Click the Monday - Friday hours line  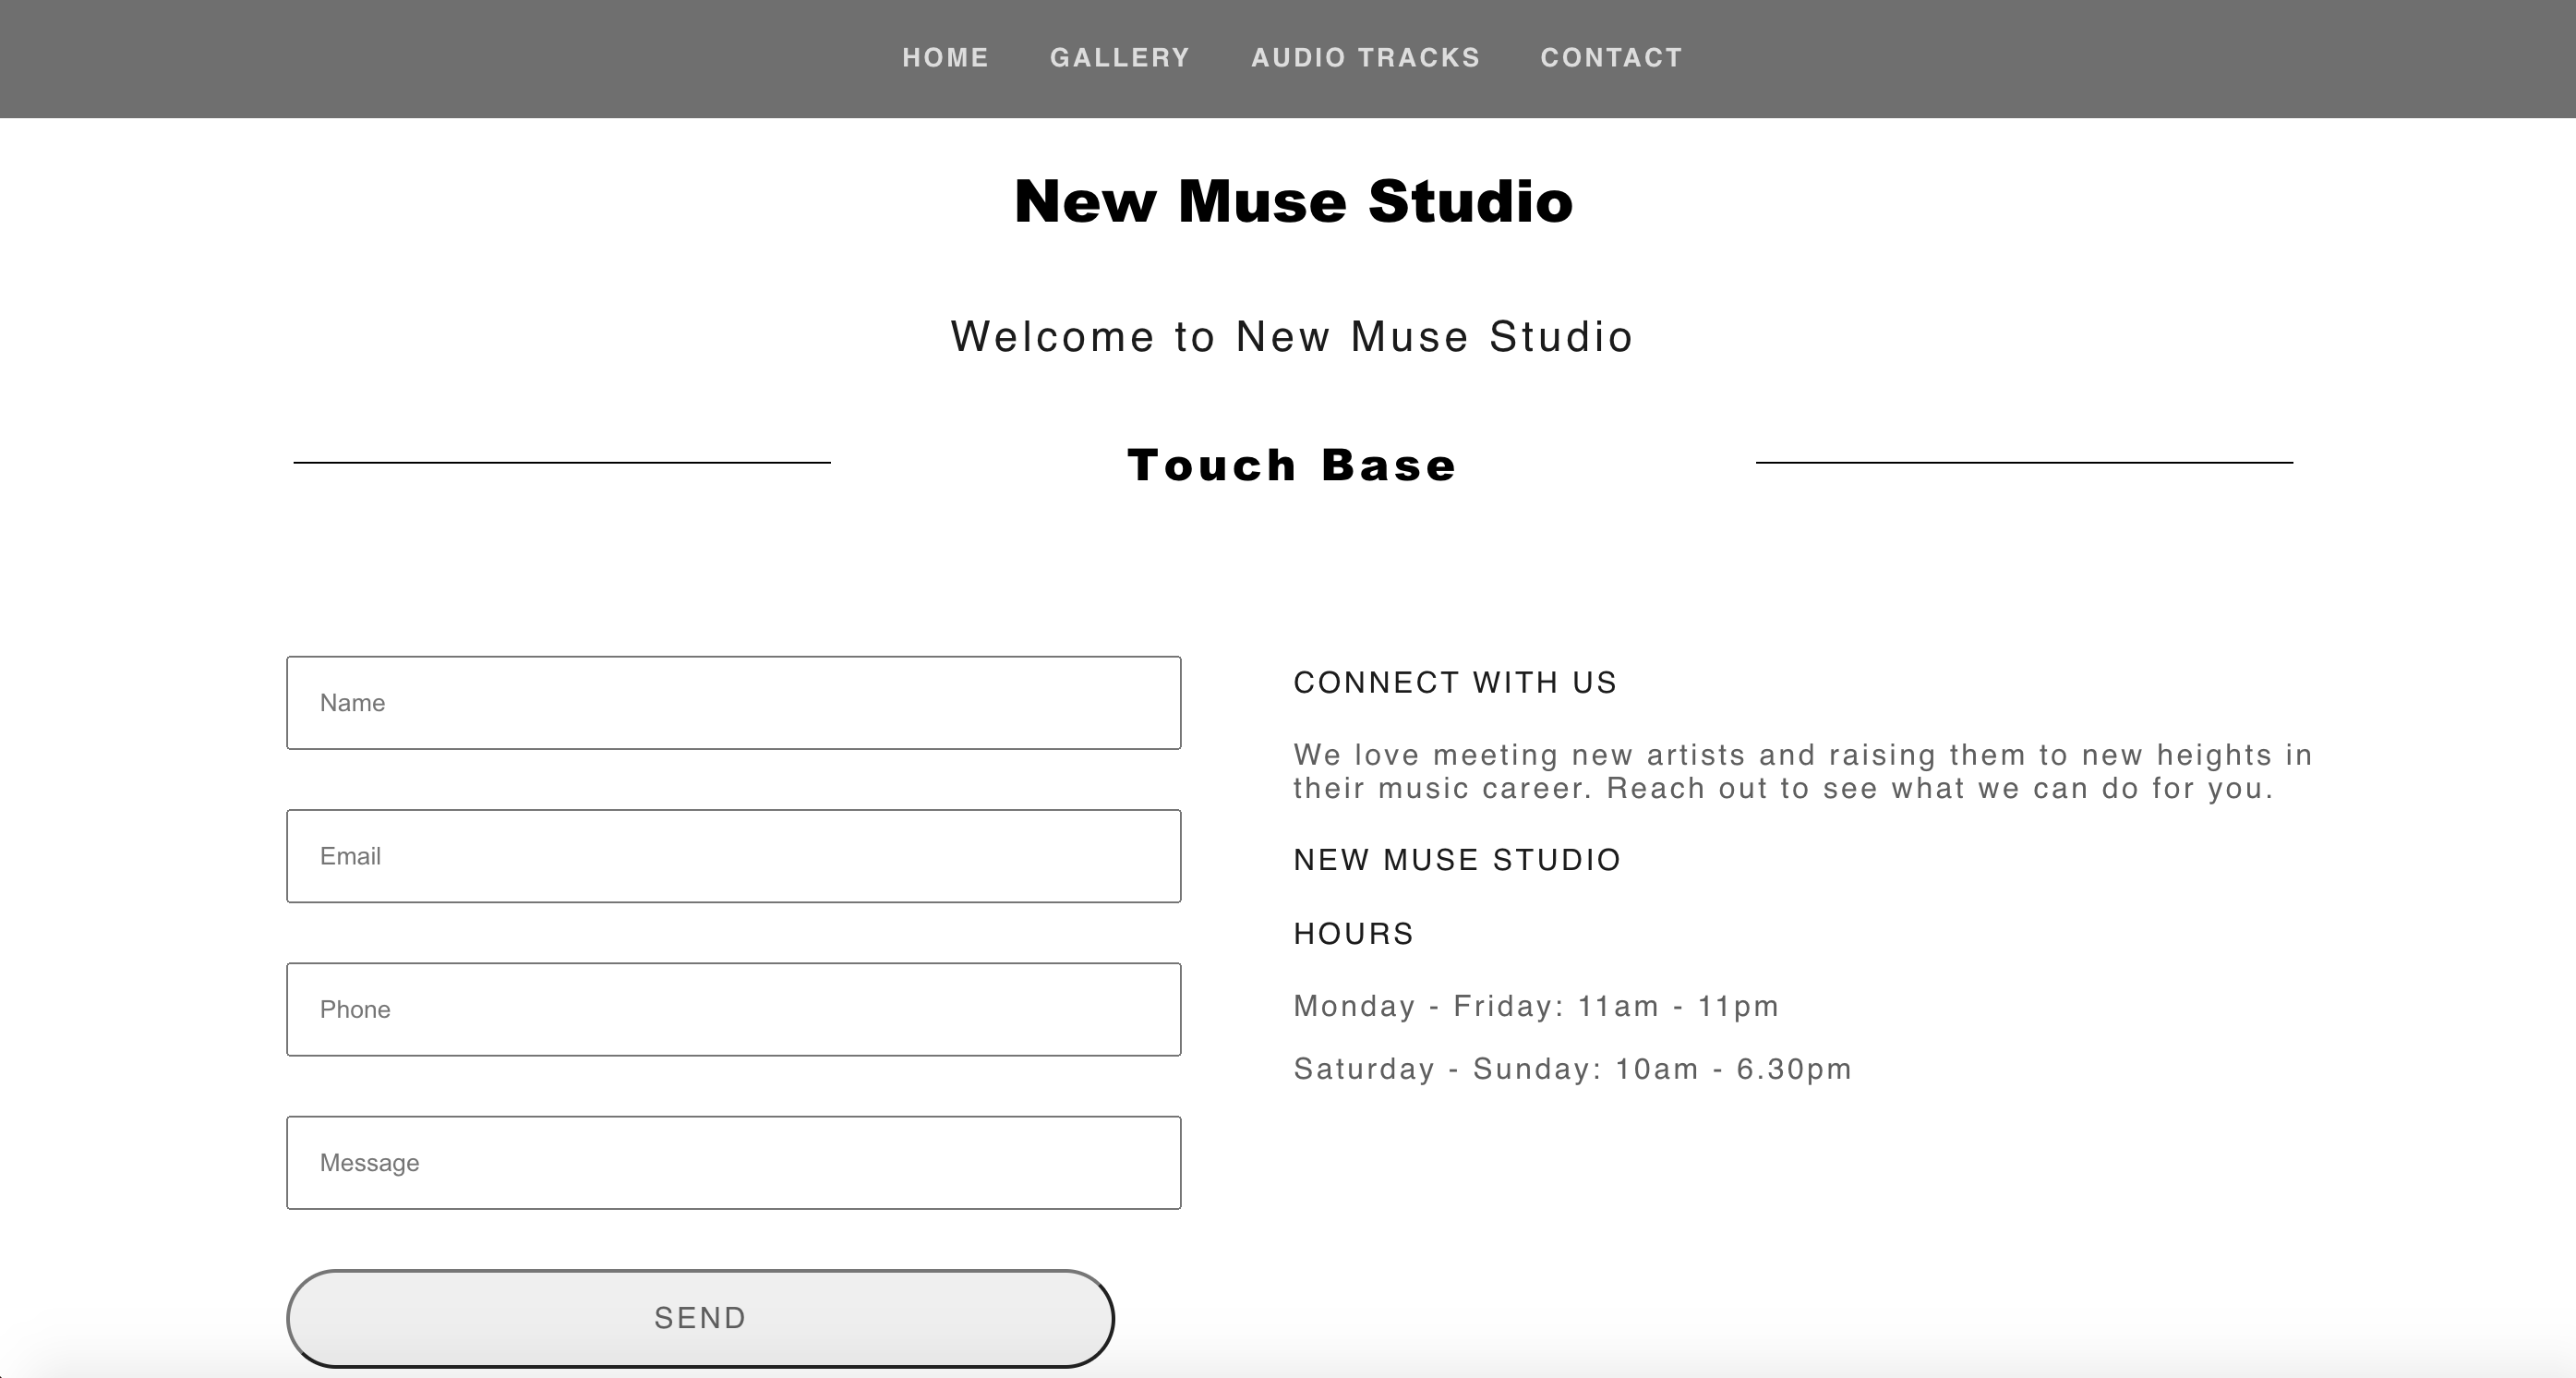click(1536, 1006)
